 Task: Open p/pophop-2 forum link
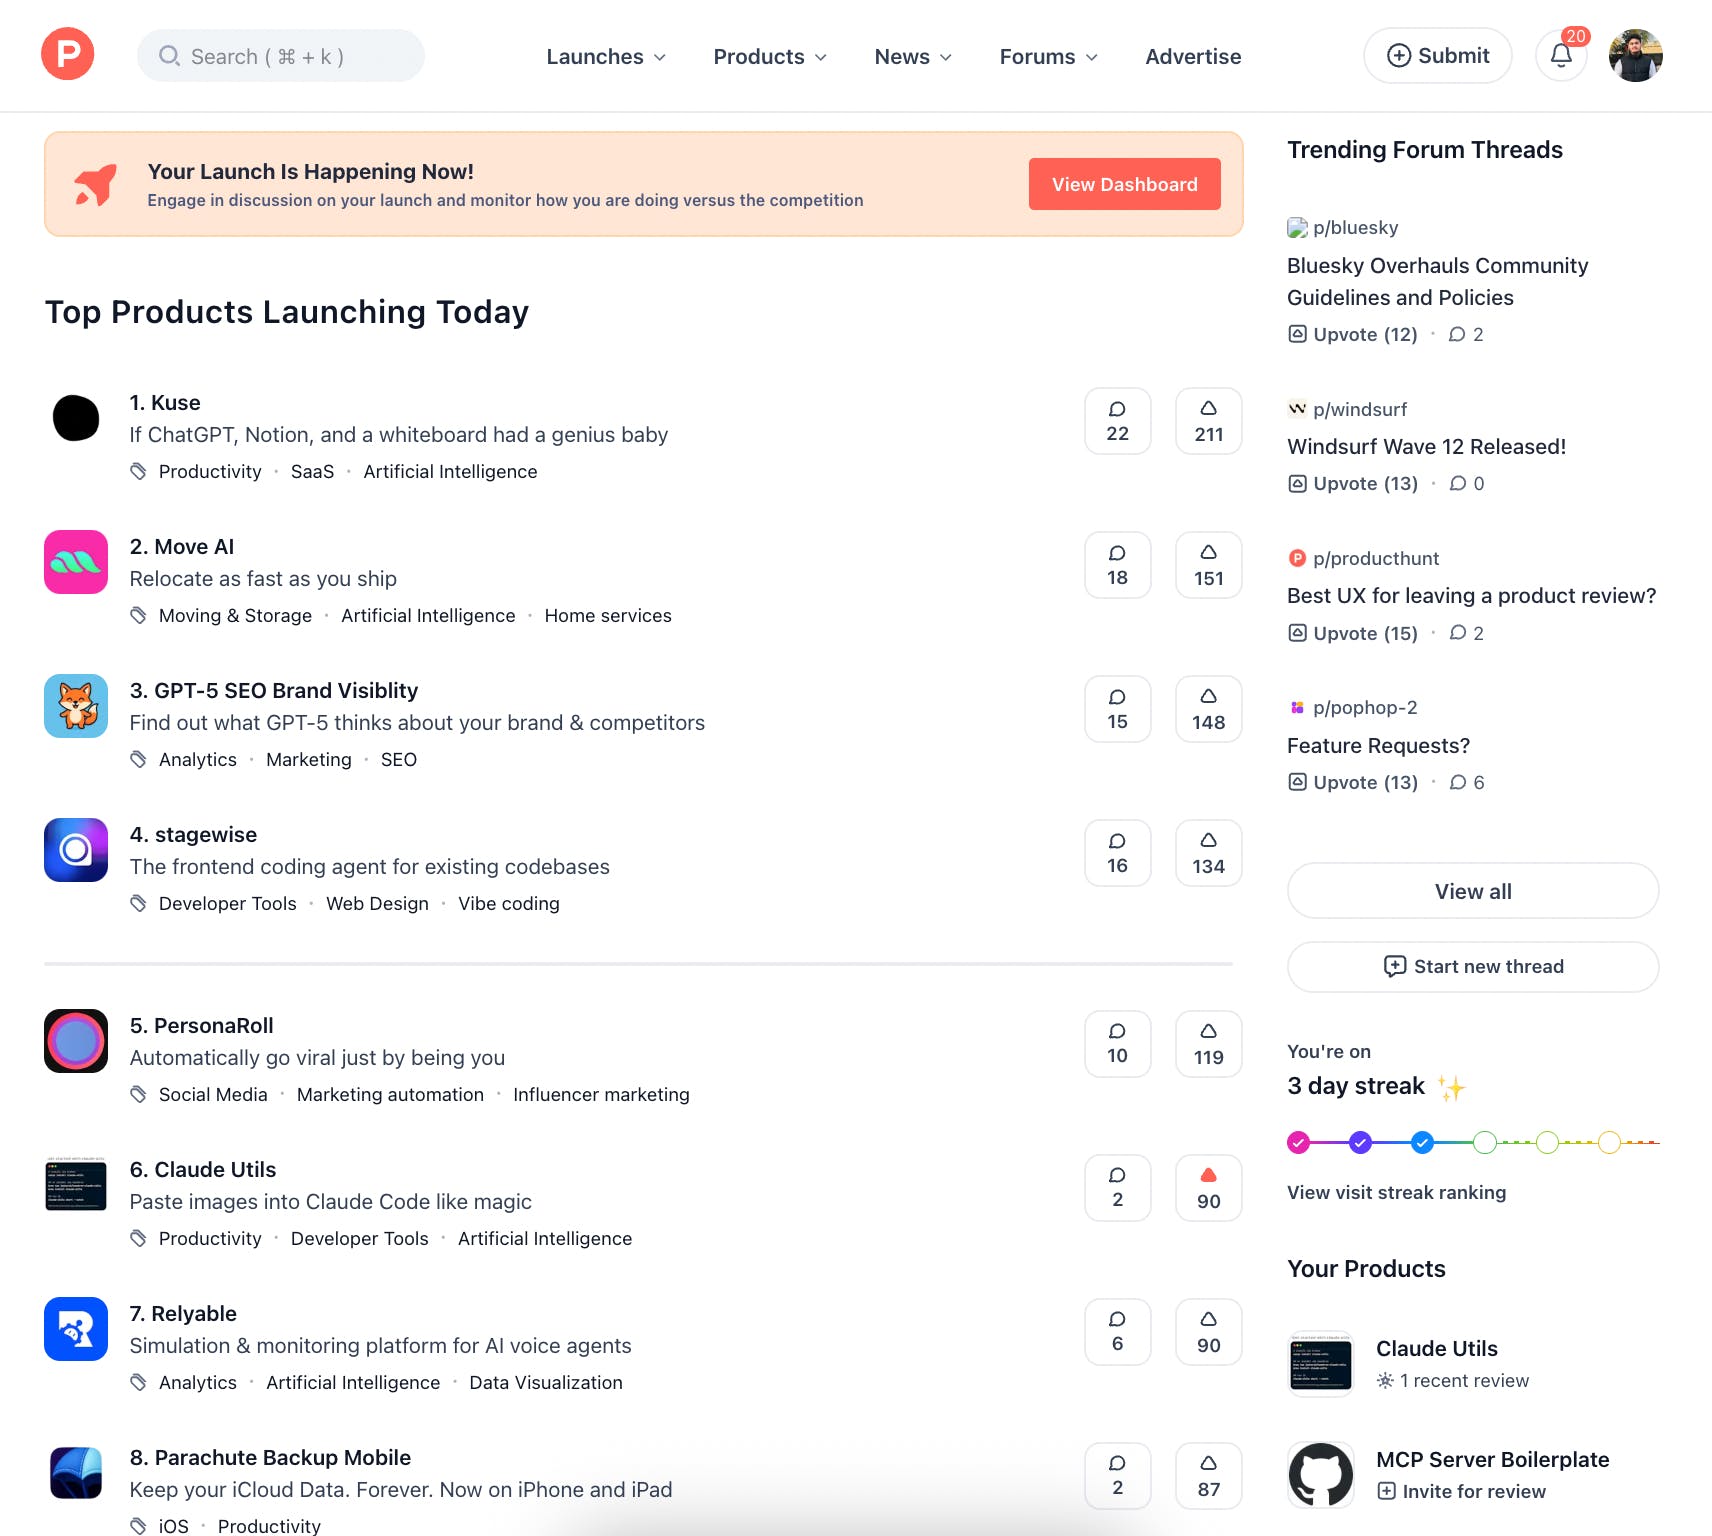click(x=1353, y=707)
